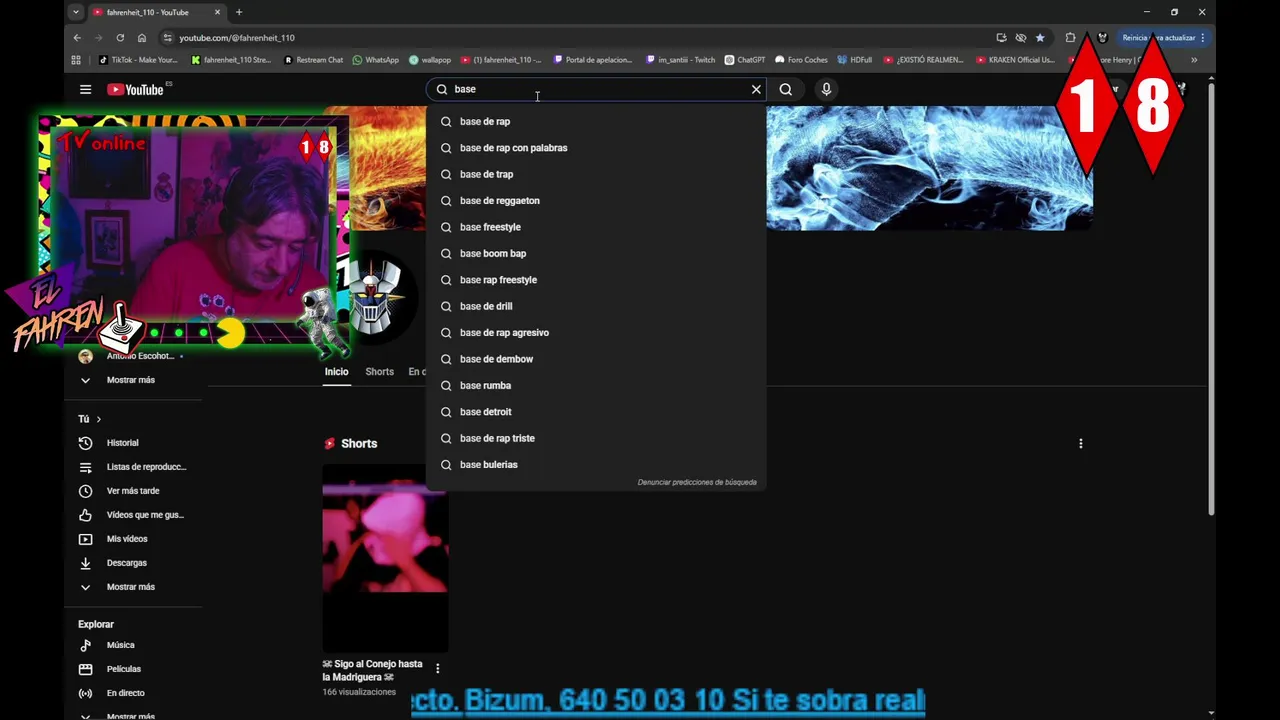Open the "im_santiii - Twitch" bookmark

[681, 60]
